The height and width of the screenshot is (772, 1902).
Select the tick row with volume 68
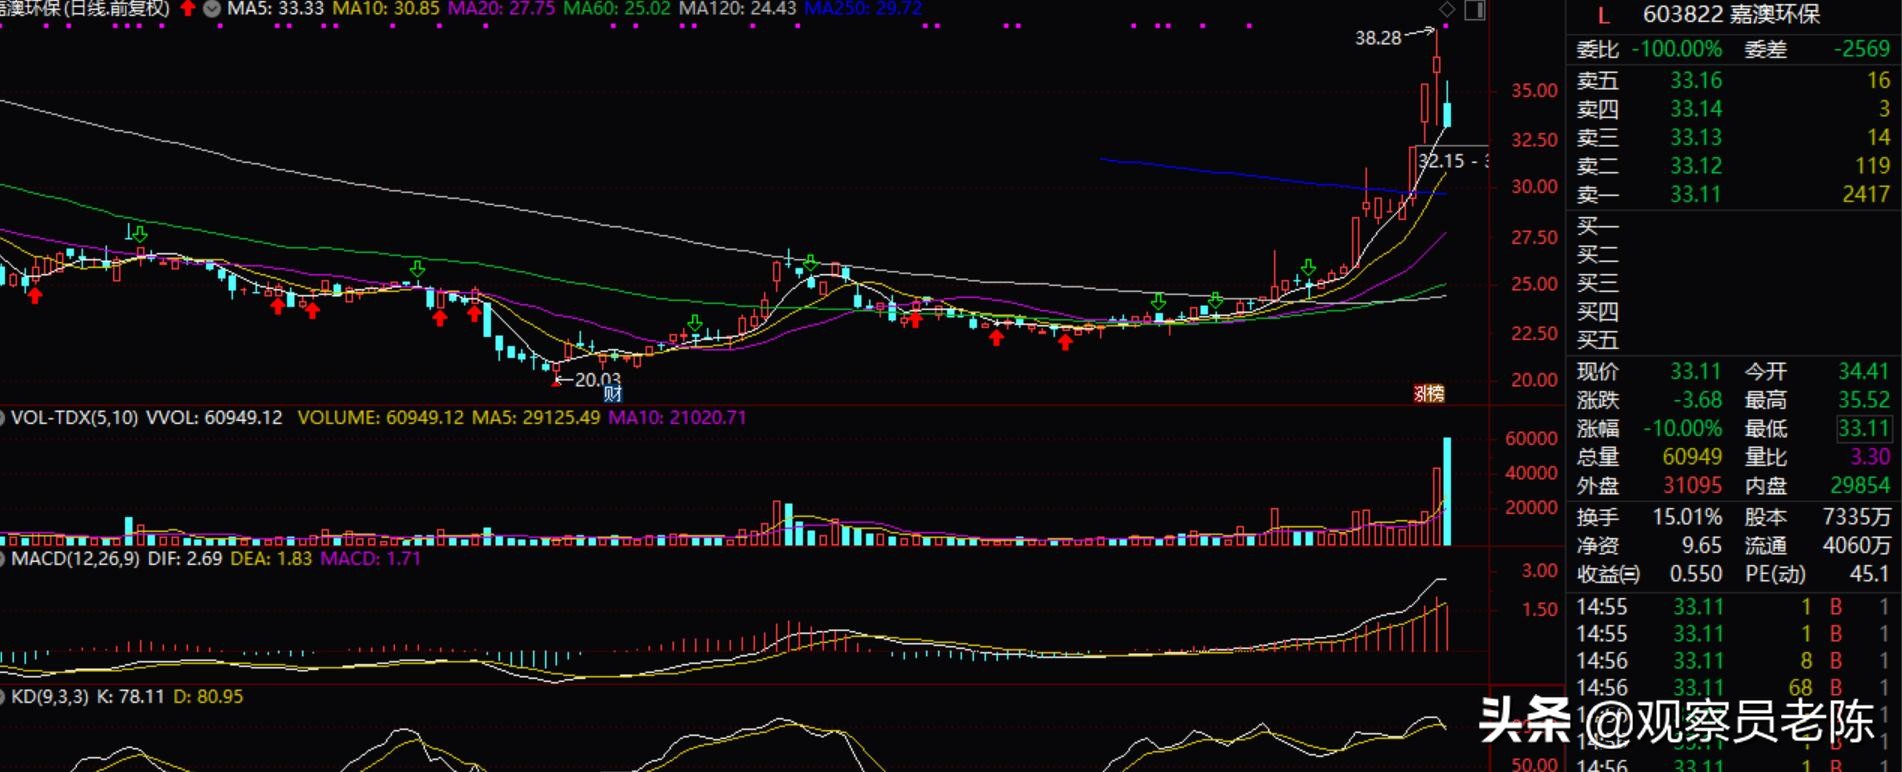[1733, 688]
